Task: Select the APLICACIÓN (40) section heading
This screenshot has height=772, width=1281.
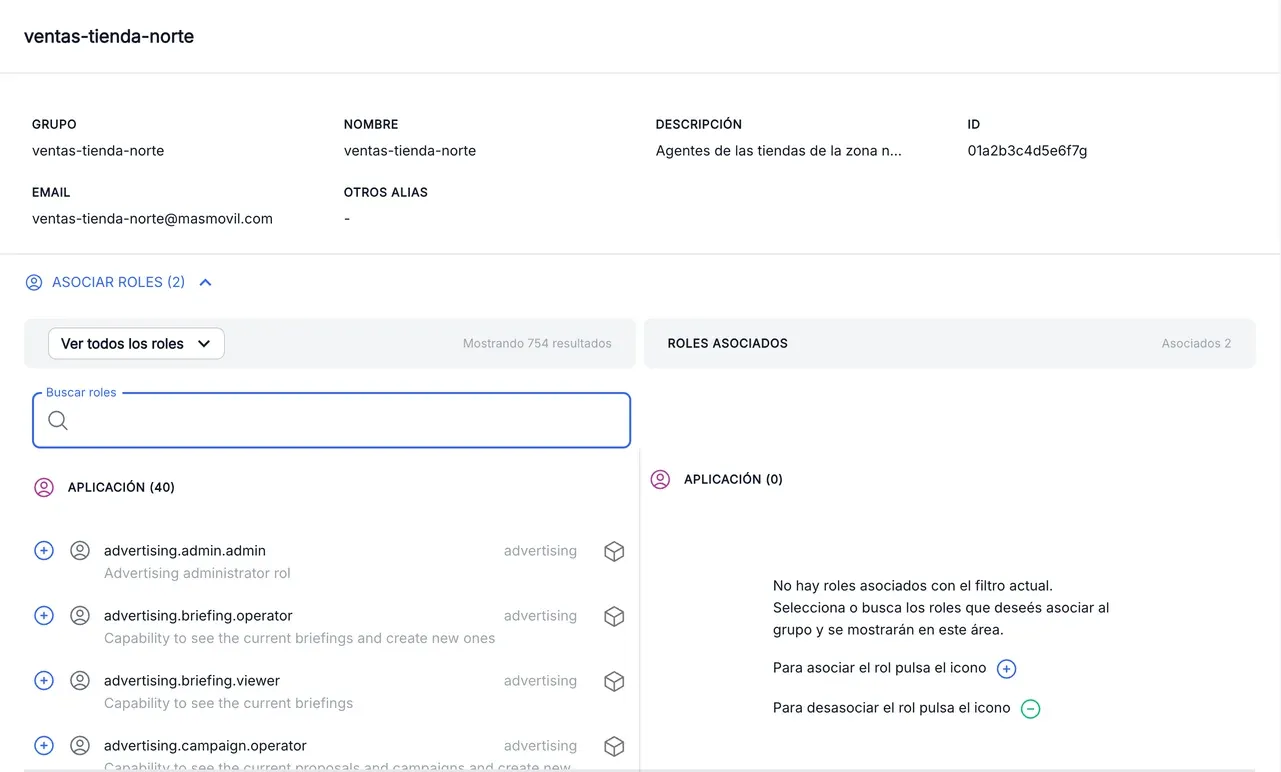Action: [121, 488]
